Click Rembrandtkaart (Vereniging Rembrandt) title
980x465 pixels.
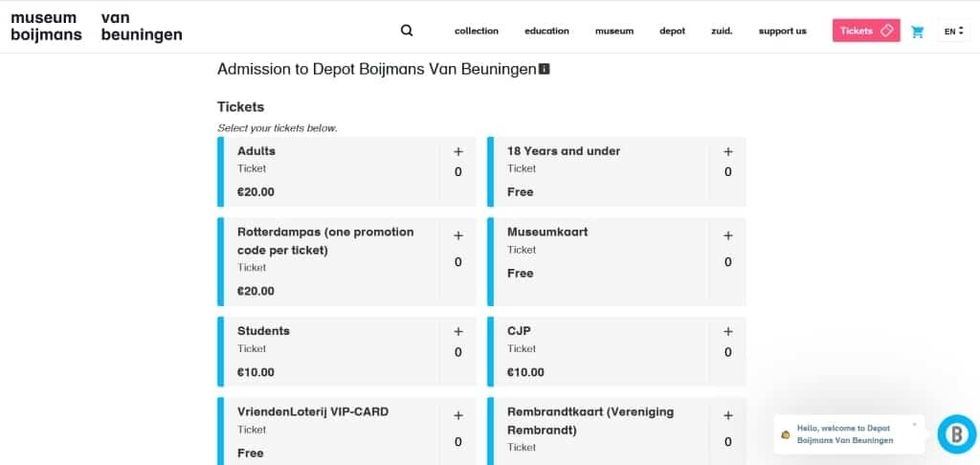pos(591,421)
